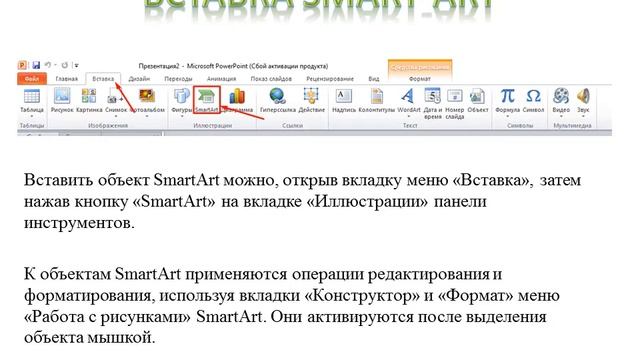Screen dimensions: 640x360
Task: Click the Символы group label
Action: tap(520, 126)
